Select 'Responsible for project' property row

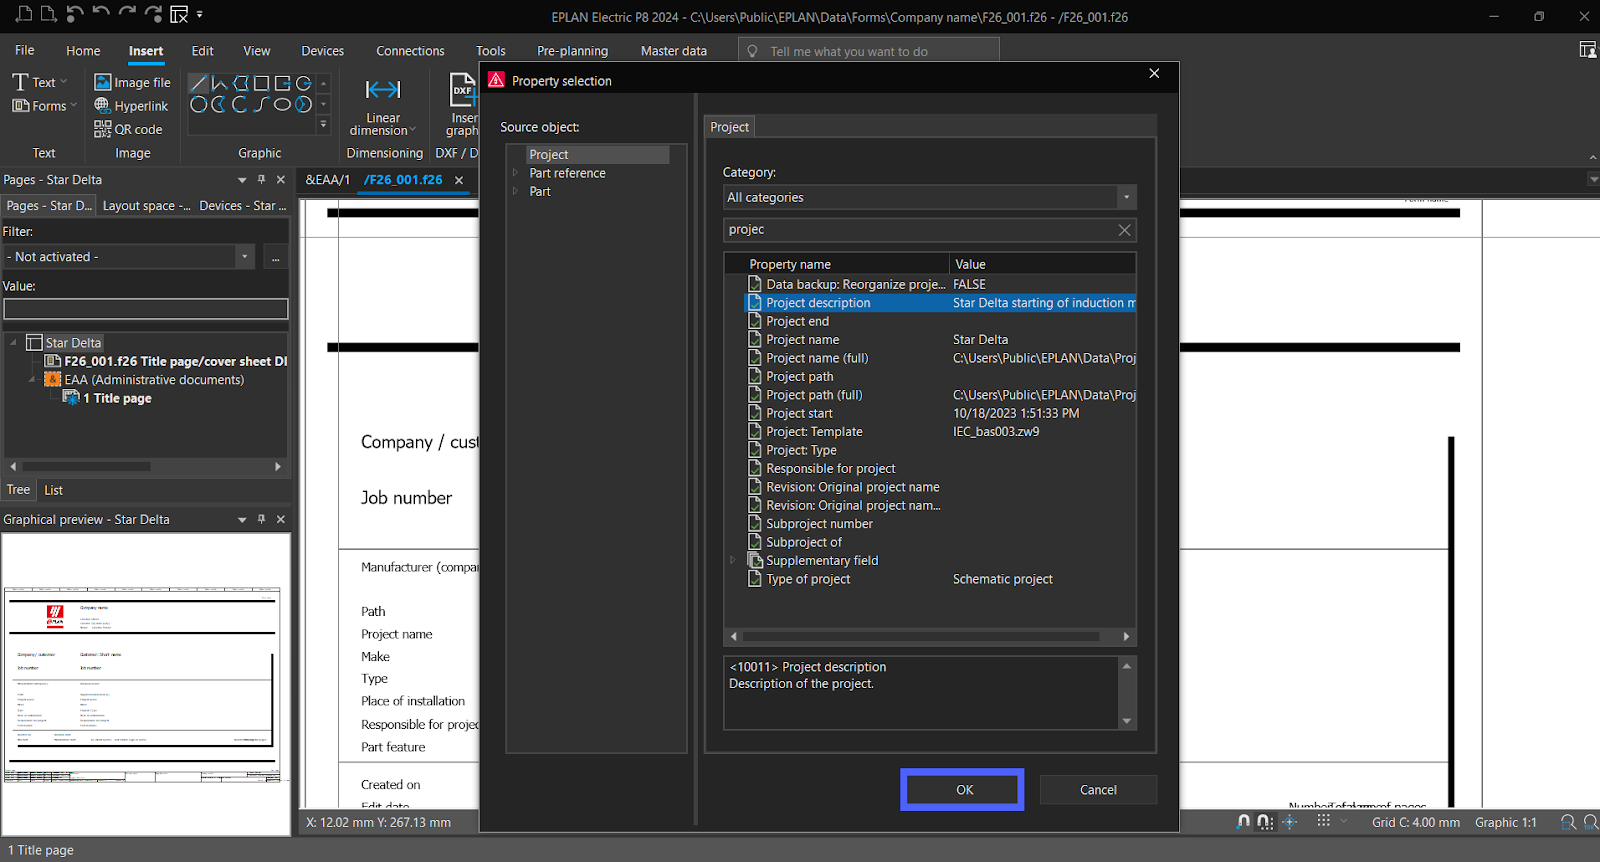tap(940, 469)
